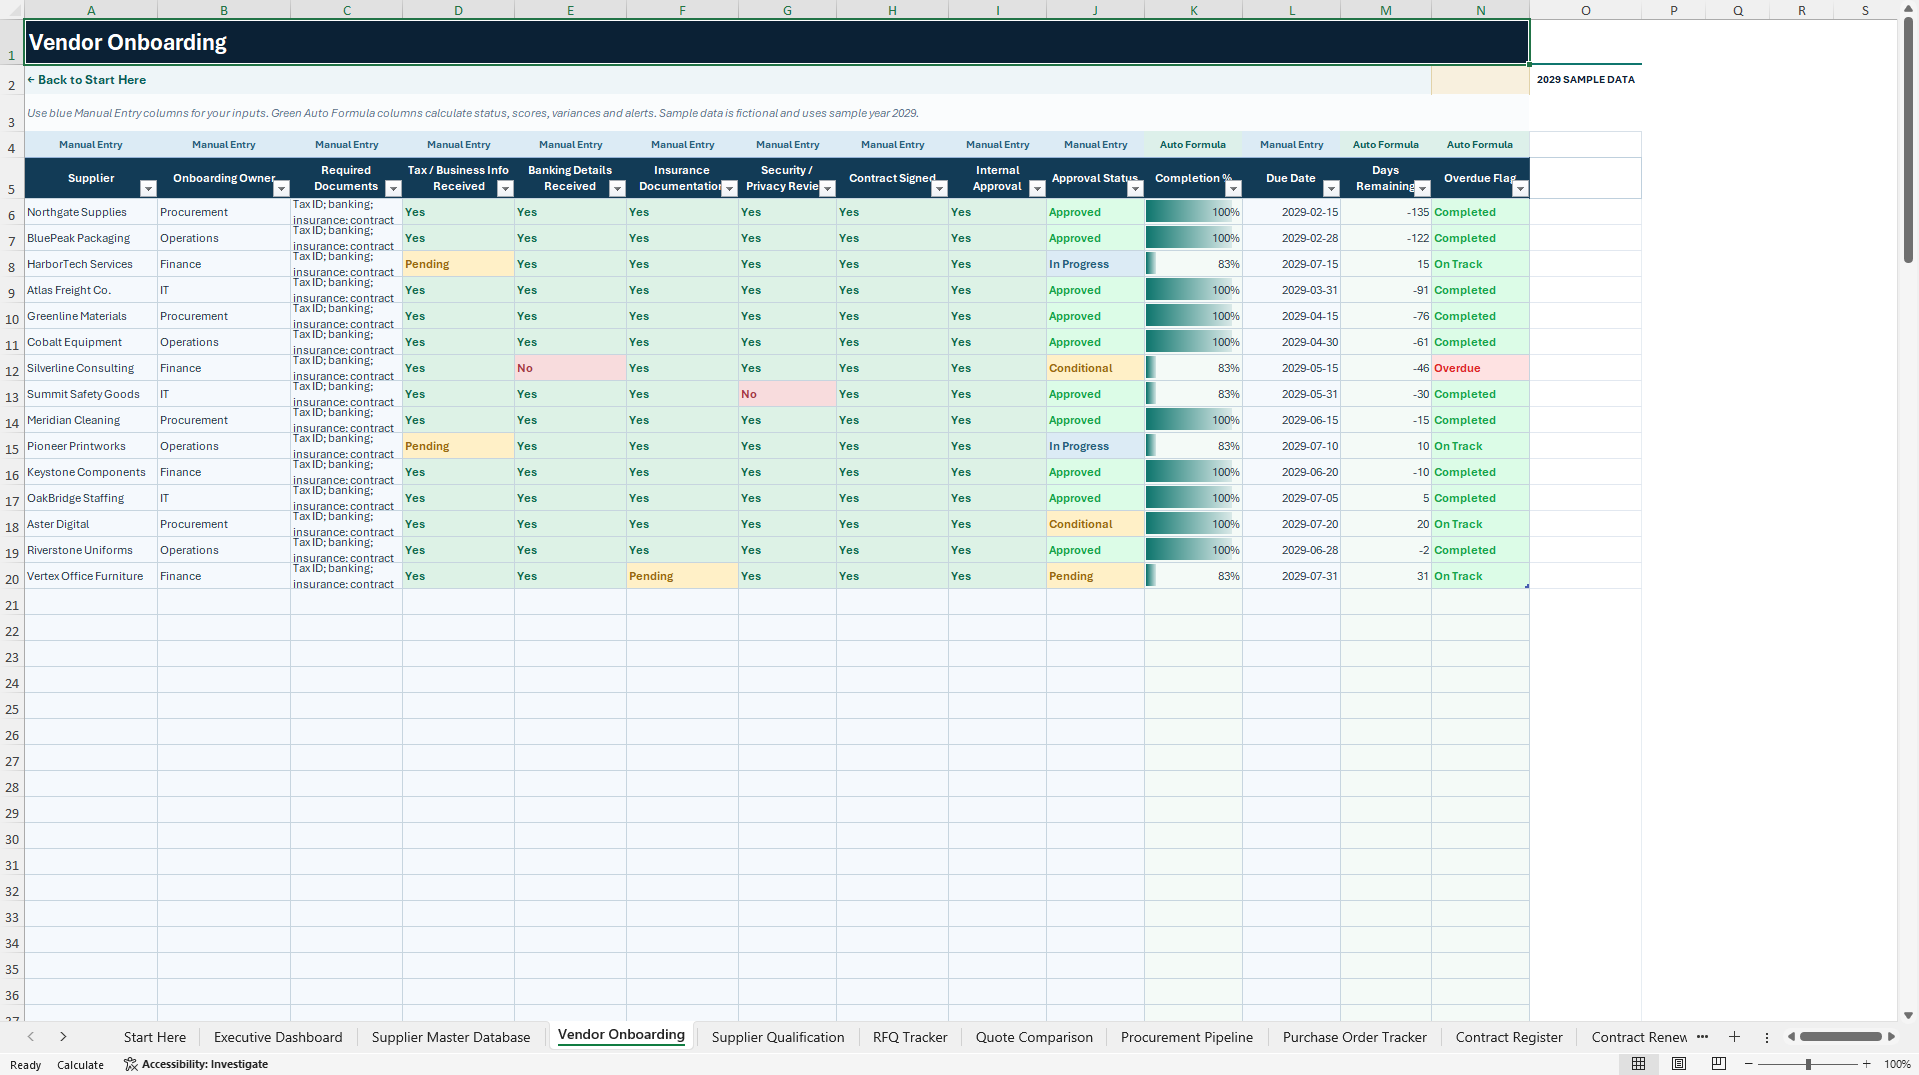Open Banking Details Received filter dropdown

617,188
